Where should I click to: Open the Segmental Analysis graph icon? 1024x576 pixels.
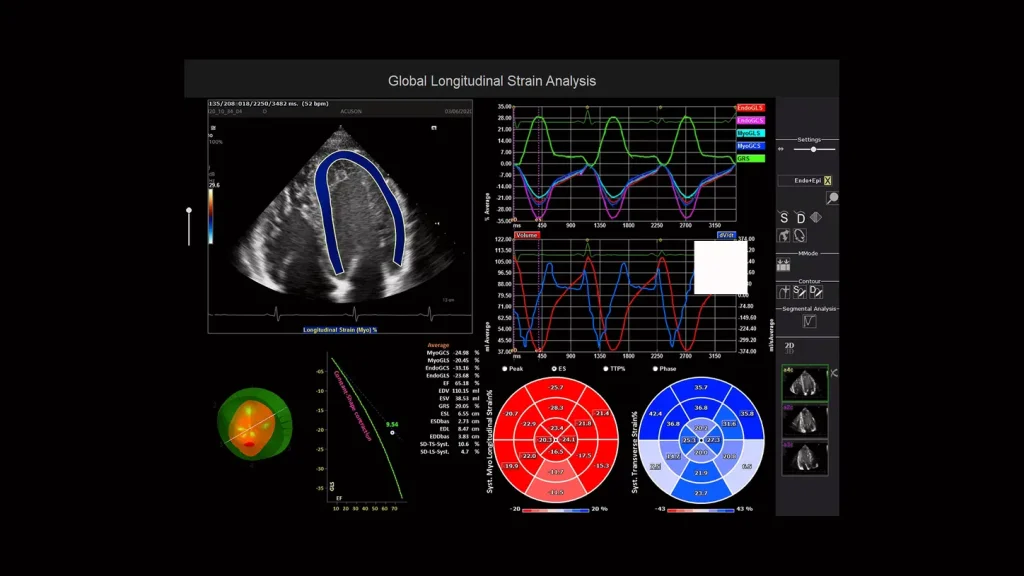click(x=810, y=321)
